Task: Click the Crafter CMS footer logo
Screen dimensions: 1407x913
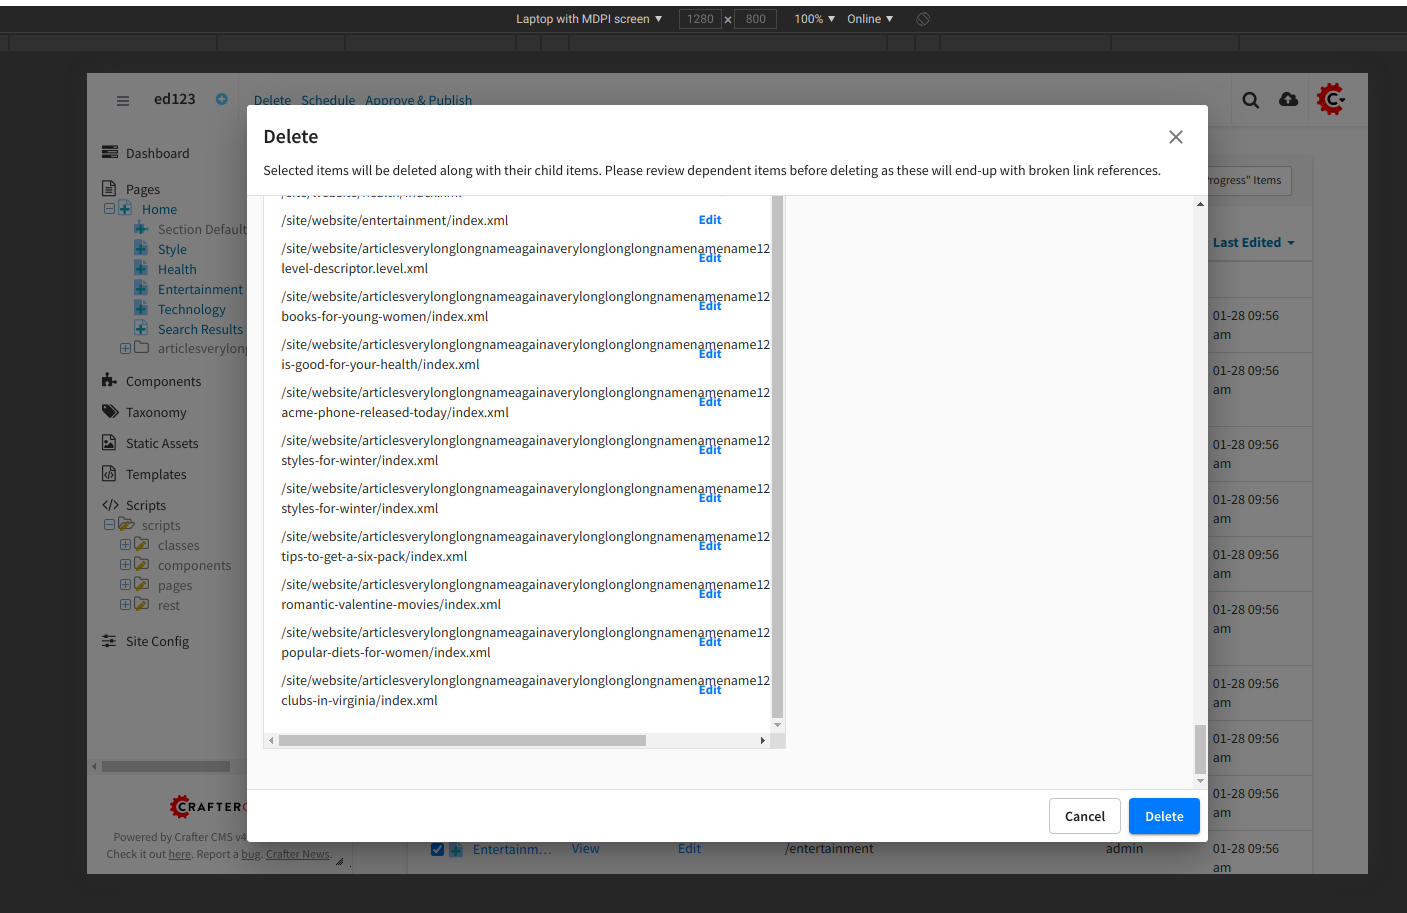Action: point(208,806)
